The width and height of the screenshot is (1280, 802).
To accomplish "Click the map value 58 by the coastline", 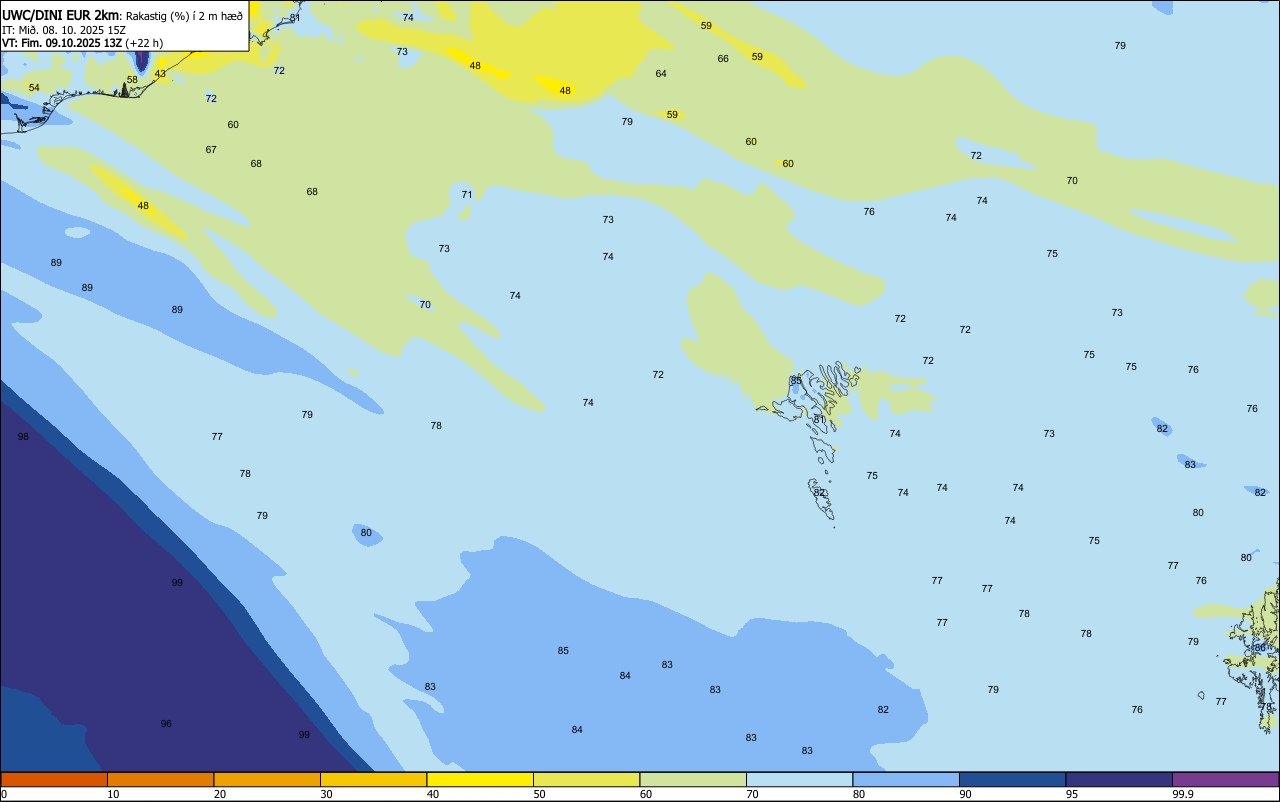I will pos(132,80).
